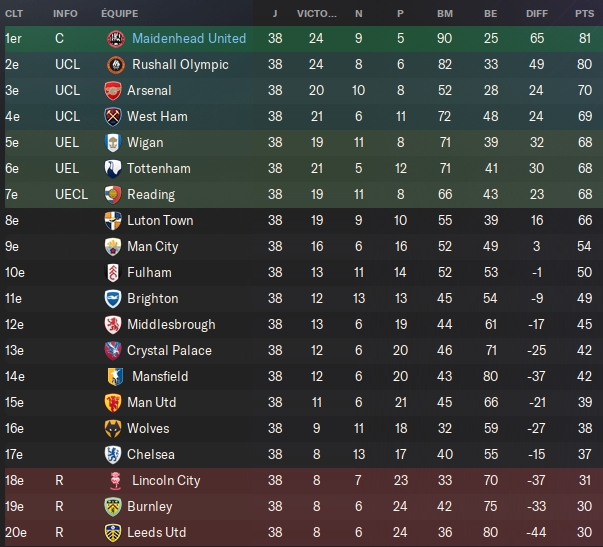Select the Lincoln City team name

click(x=166, y=480)
